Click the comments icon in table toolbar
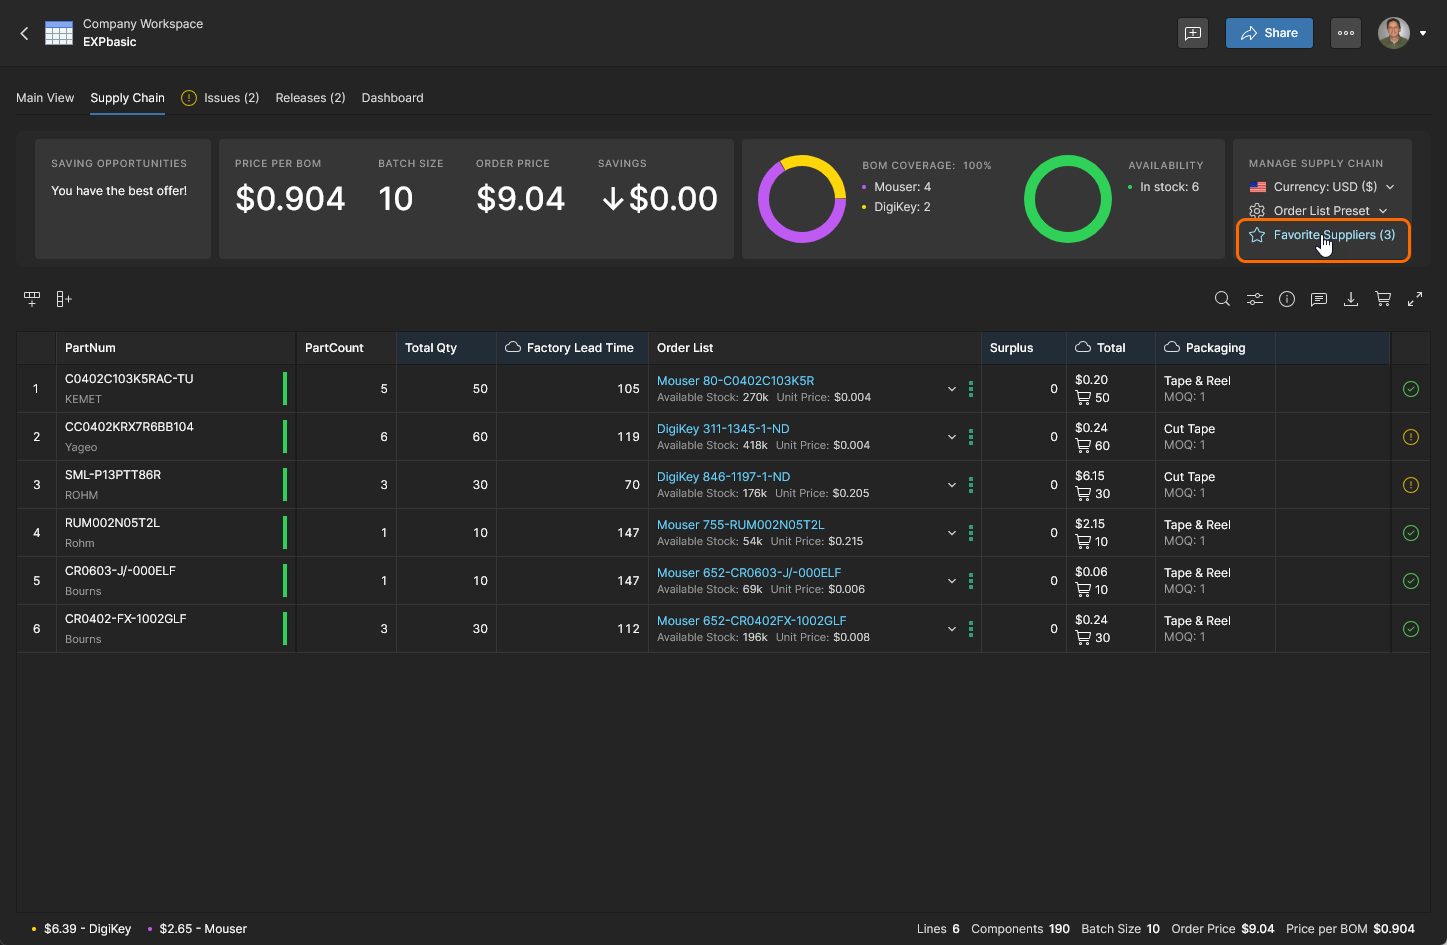The height and width of the screenshot is (945, 1447). pos(1319,299)
